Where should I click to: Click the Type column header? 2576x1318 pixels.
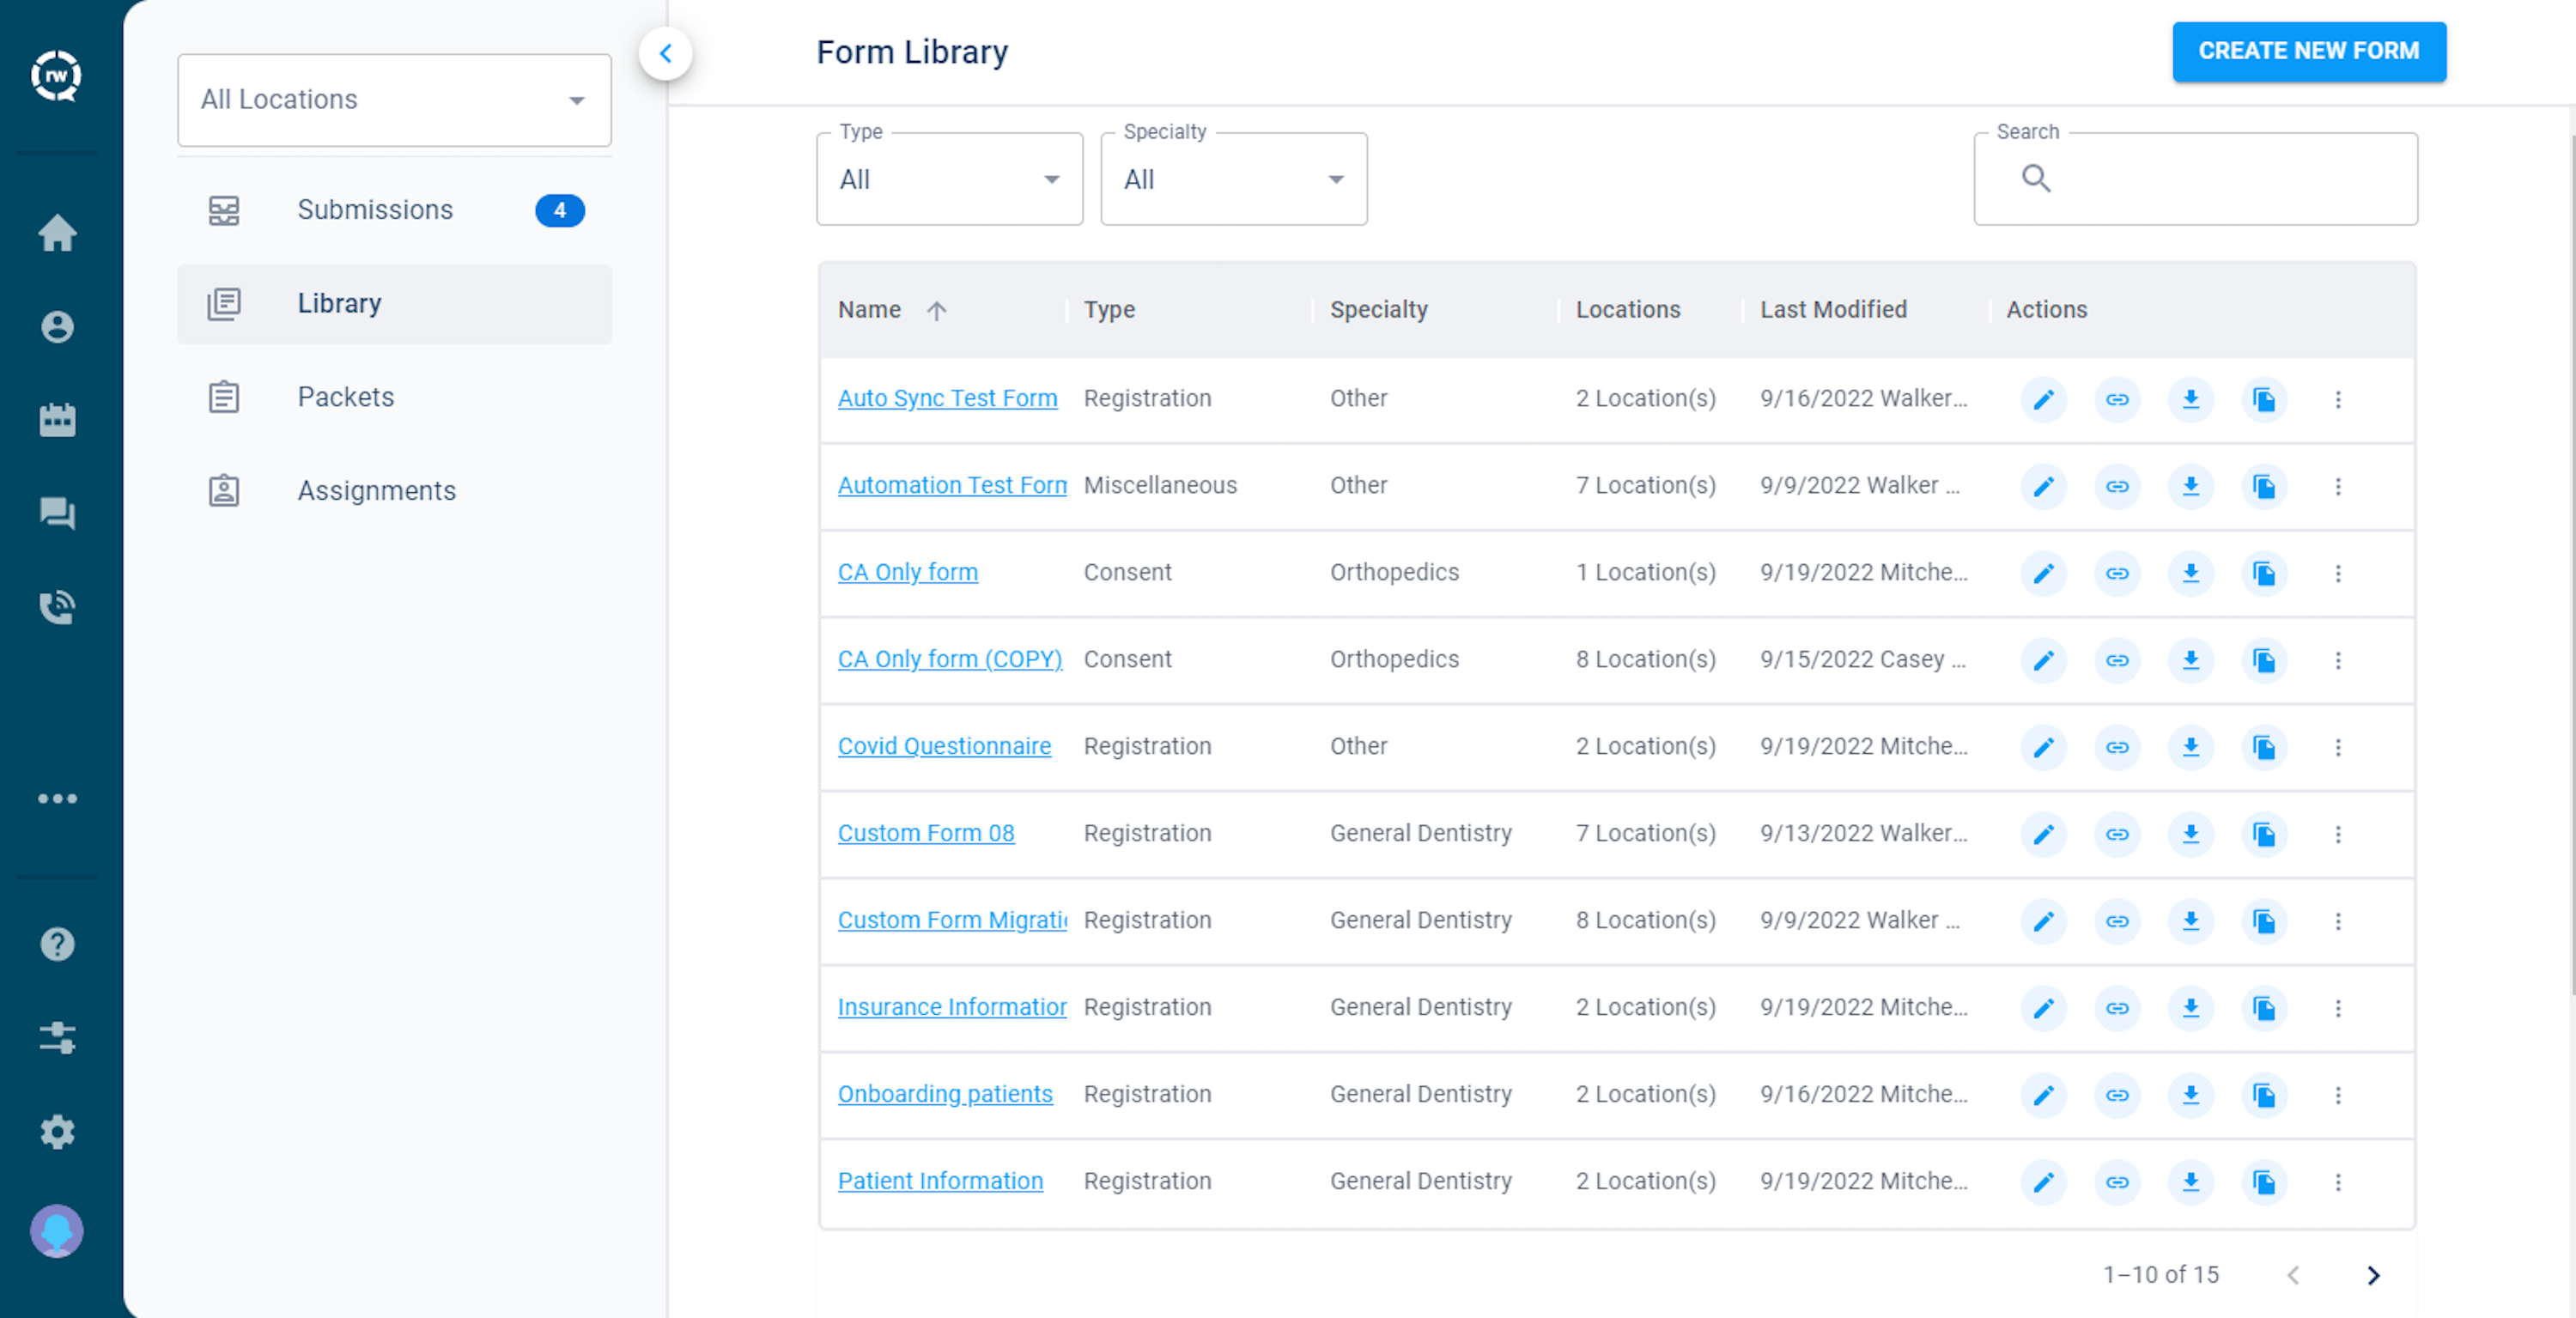click(x=1109, y=310)
